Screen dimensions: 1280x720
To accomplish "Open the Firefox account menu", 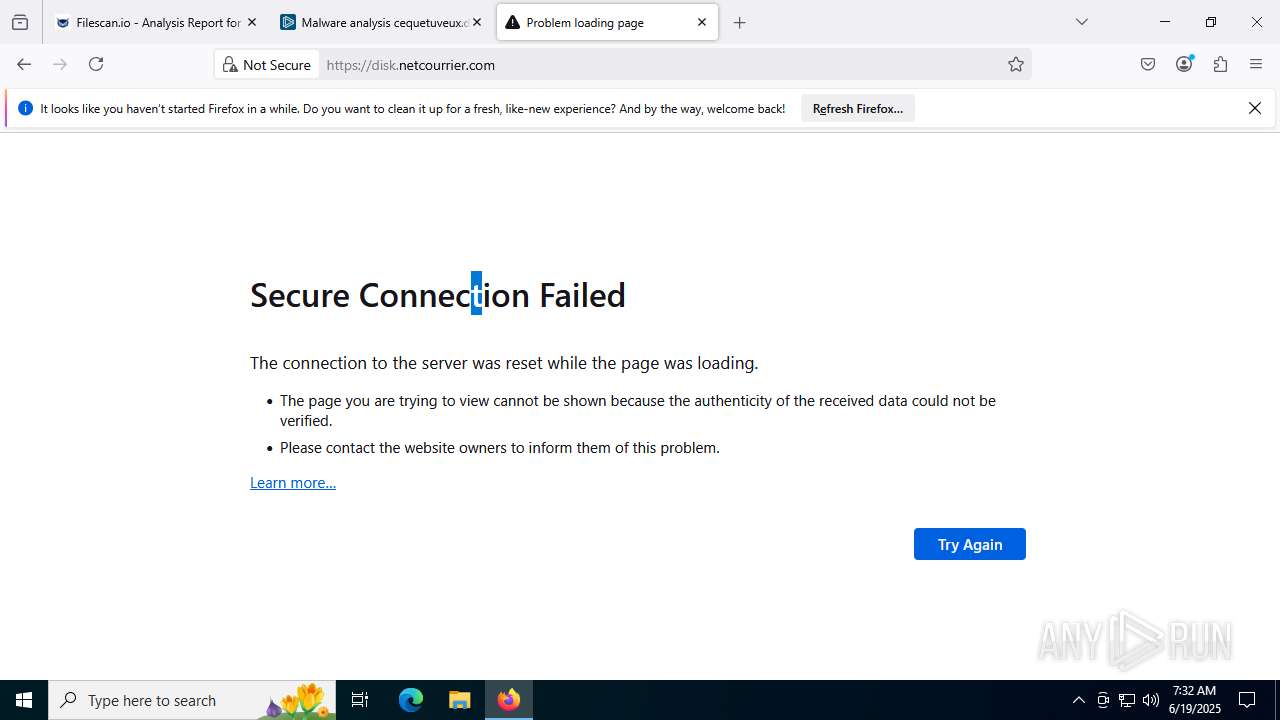I will coord(1184,64).
